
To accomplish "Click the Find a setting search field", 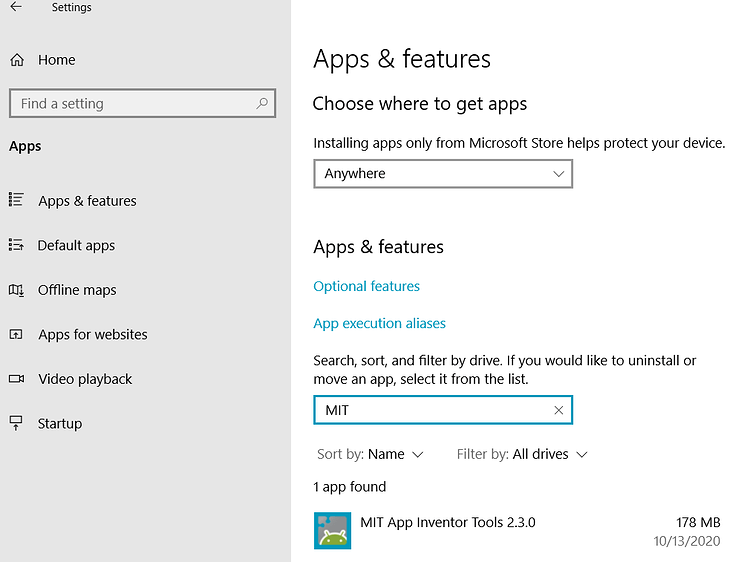I will coord(142,103).
